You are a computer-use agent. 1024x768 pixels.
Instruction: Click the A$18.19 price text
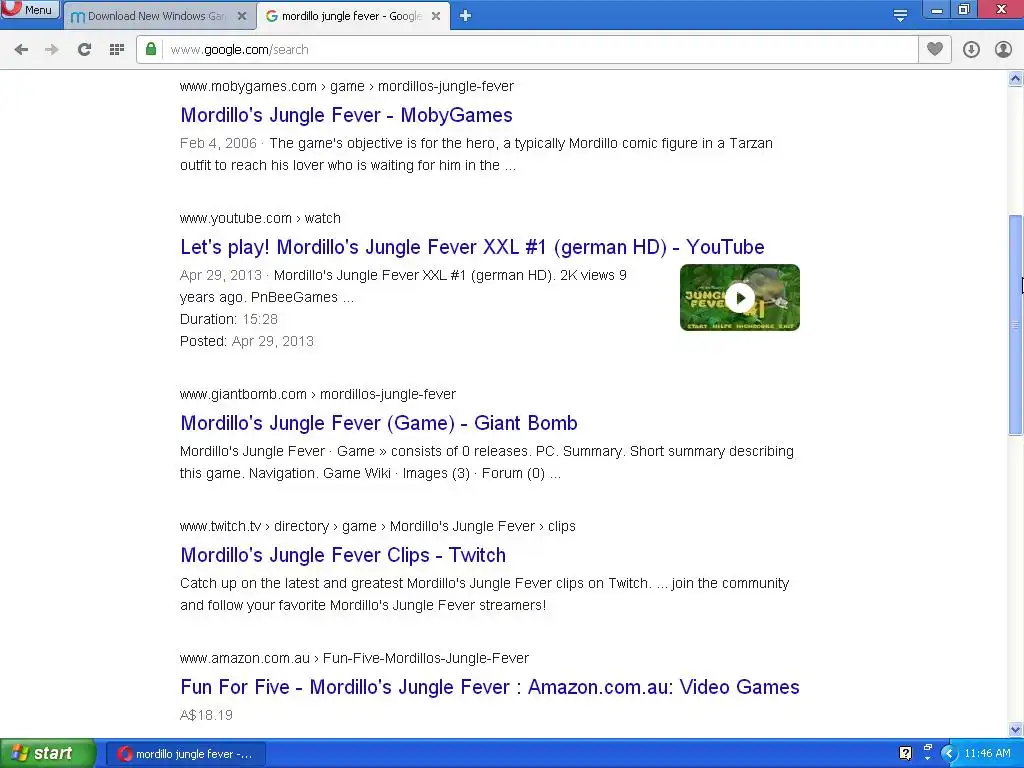pyautogui.click(x=206, y=715)
